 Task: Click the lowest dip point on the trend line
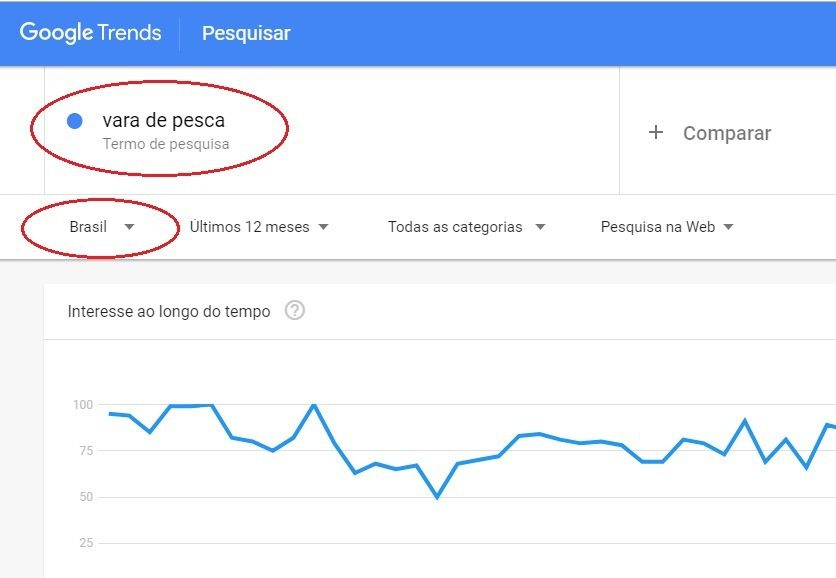coord(437,497)
